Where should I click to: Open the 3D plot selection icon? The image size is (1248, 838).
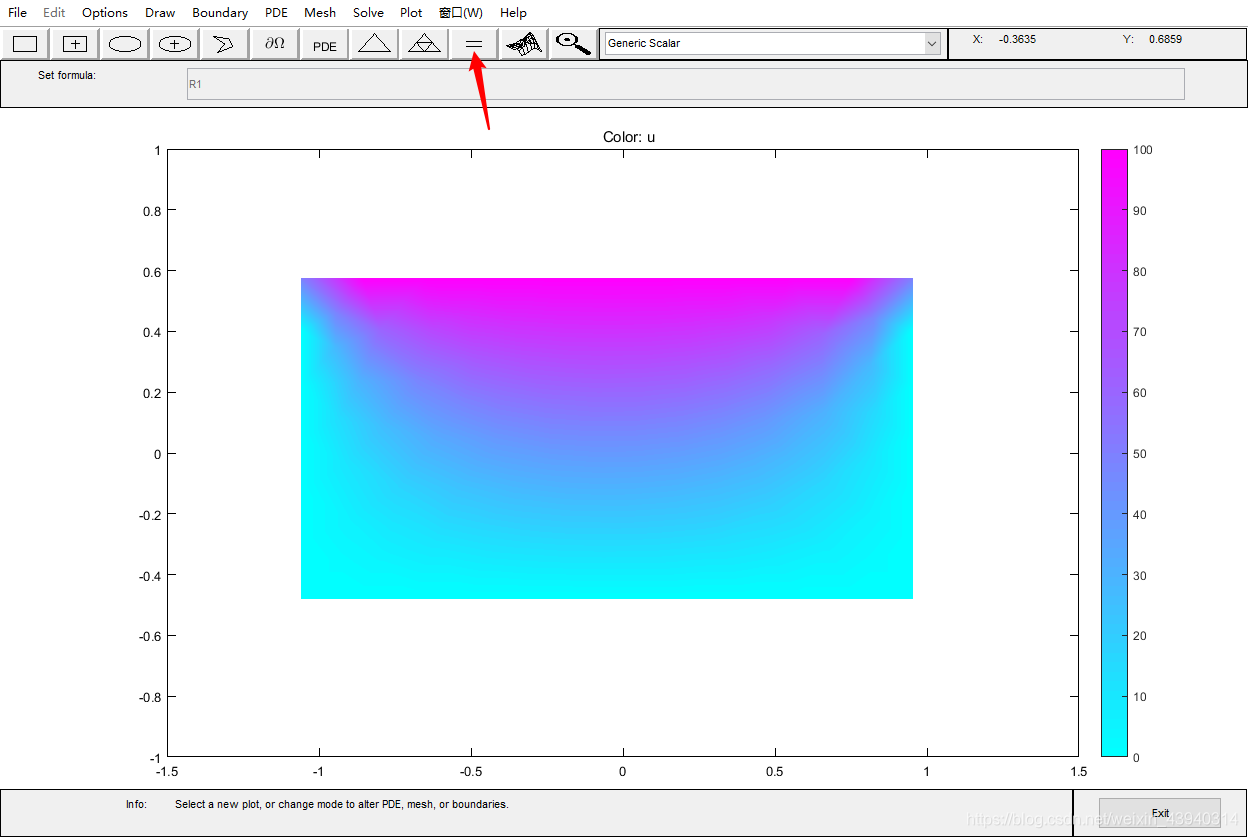coord(524,44)
